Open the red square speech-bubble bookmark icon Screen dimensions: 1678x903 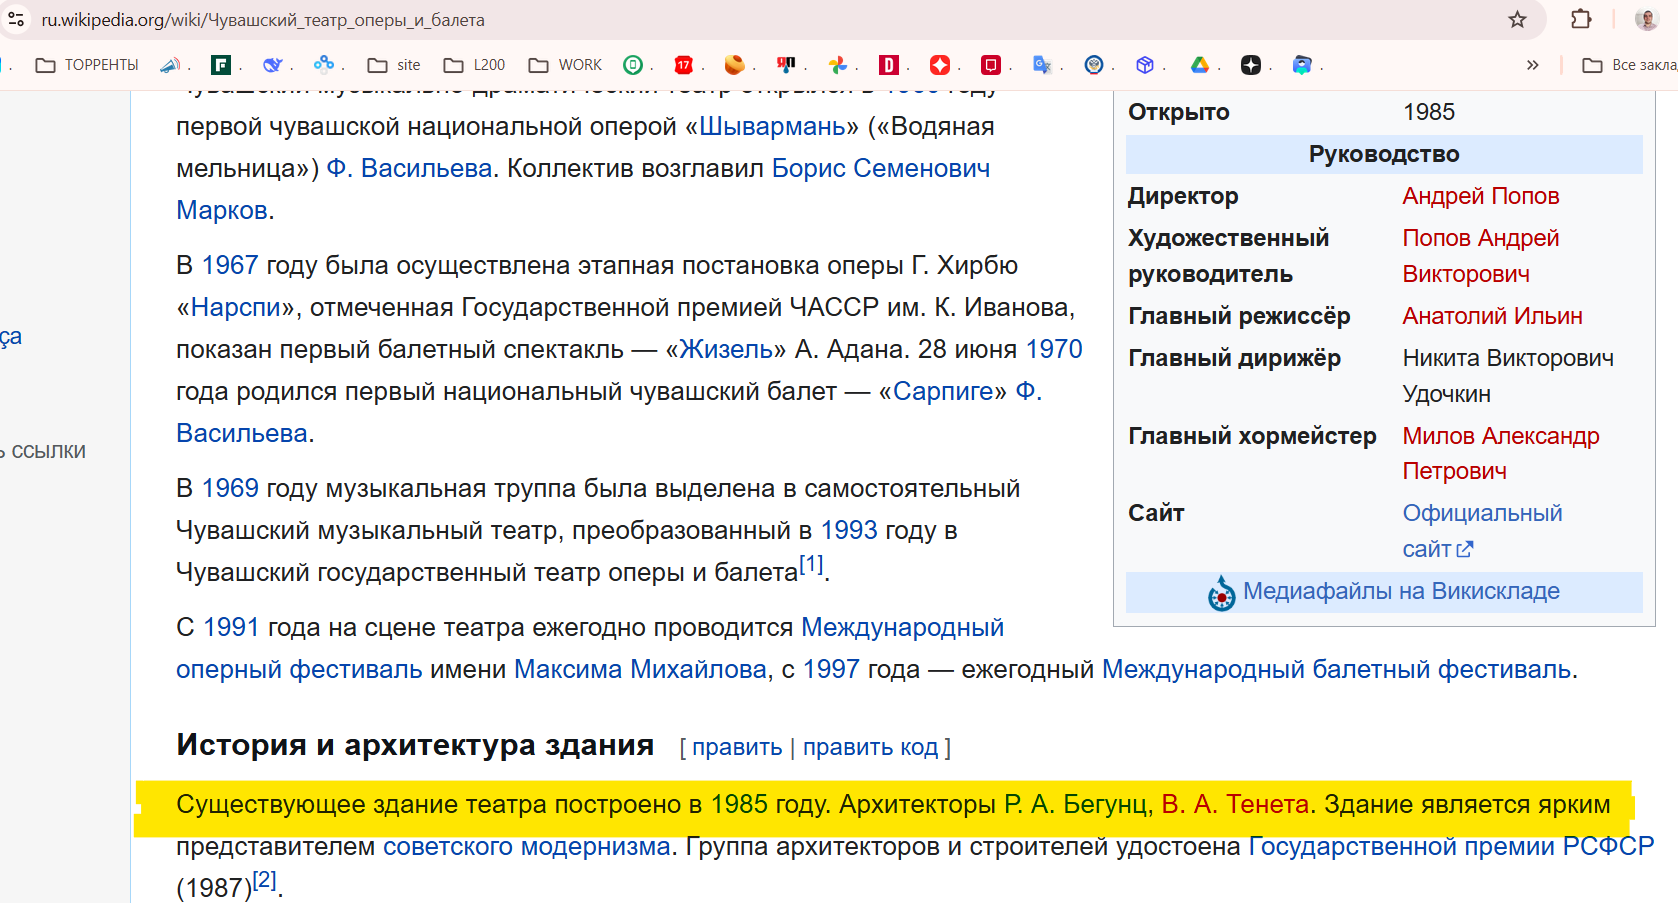(x=991, y=65)
